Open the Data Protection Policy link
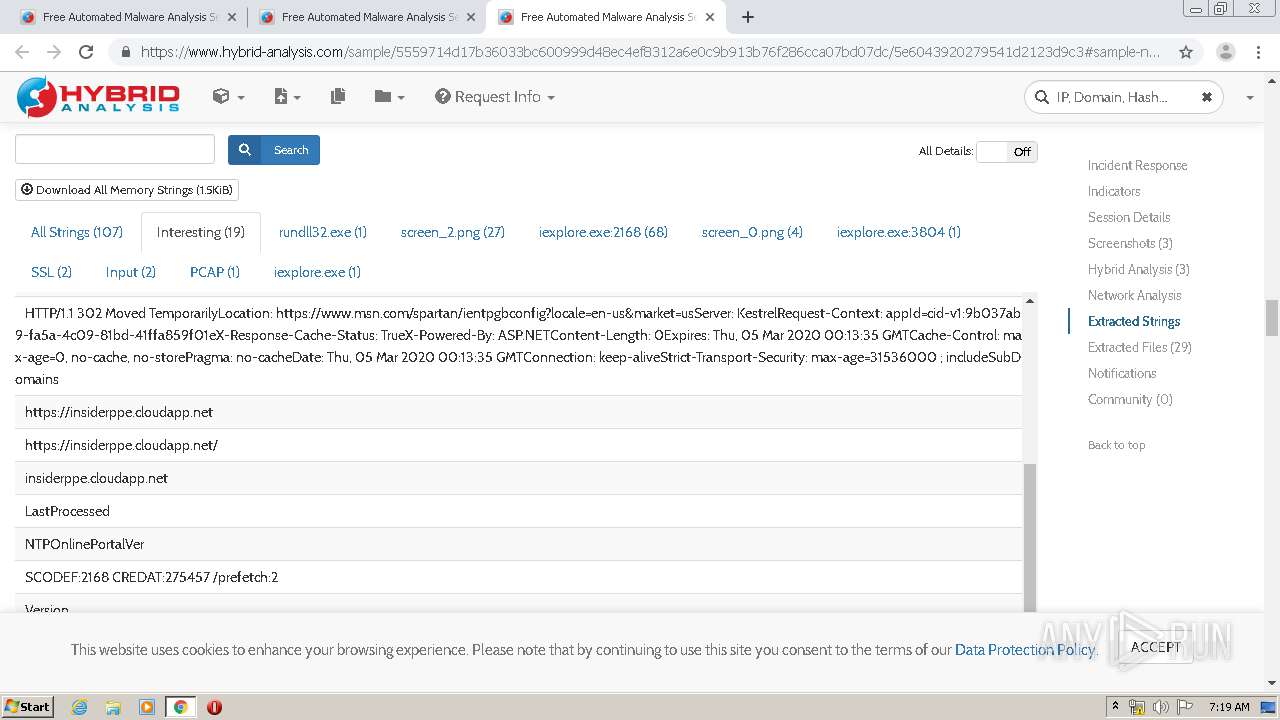1280x720 pixels. (1025, 649)
